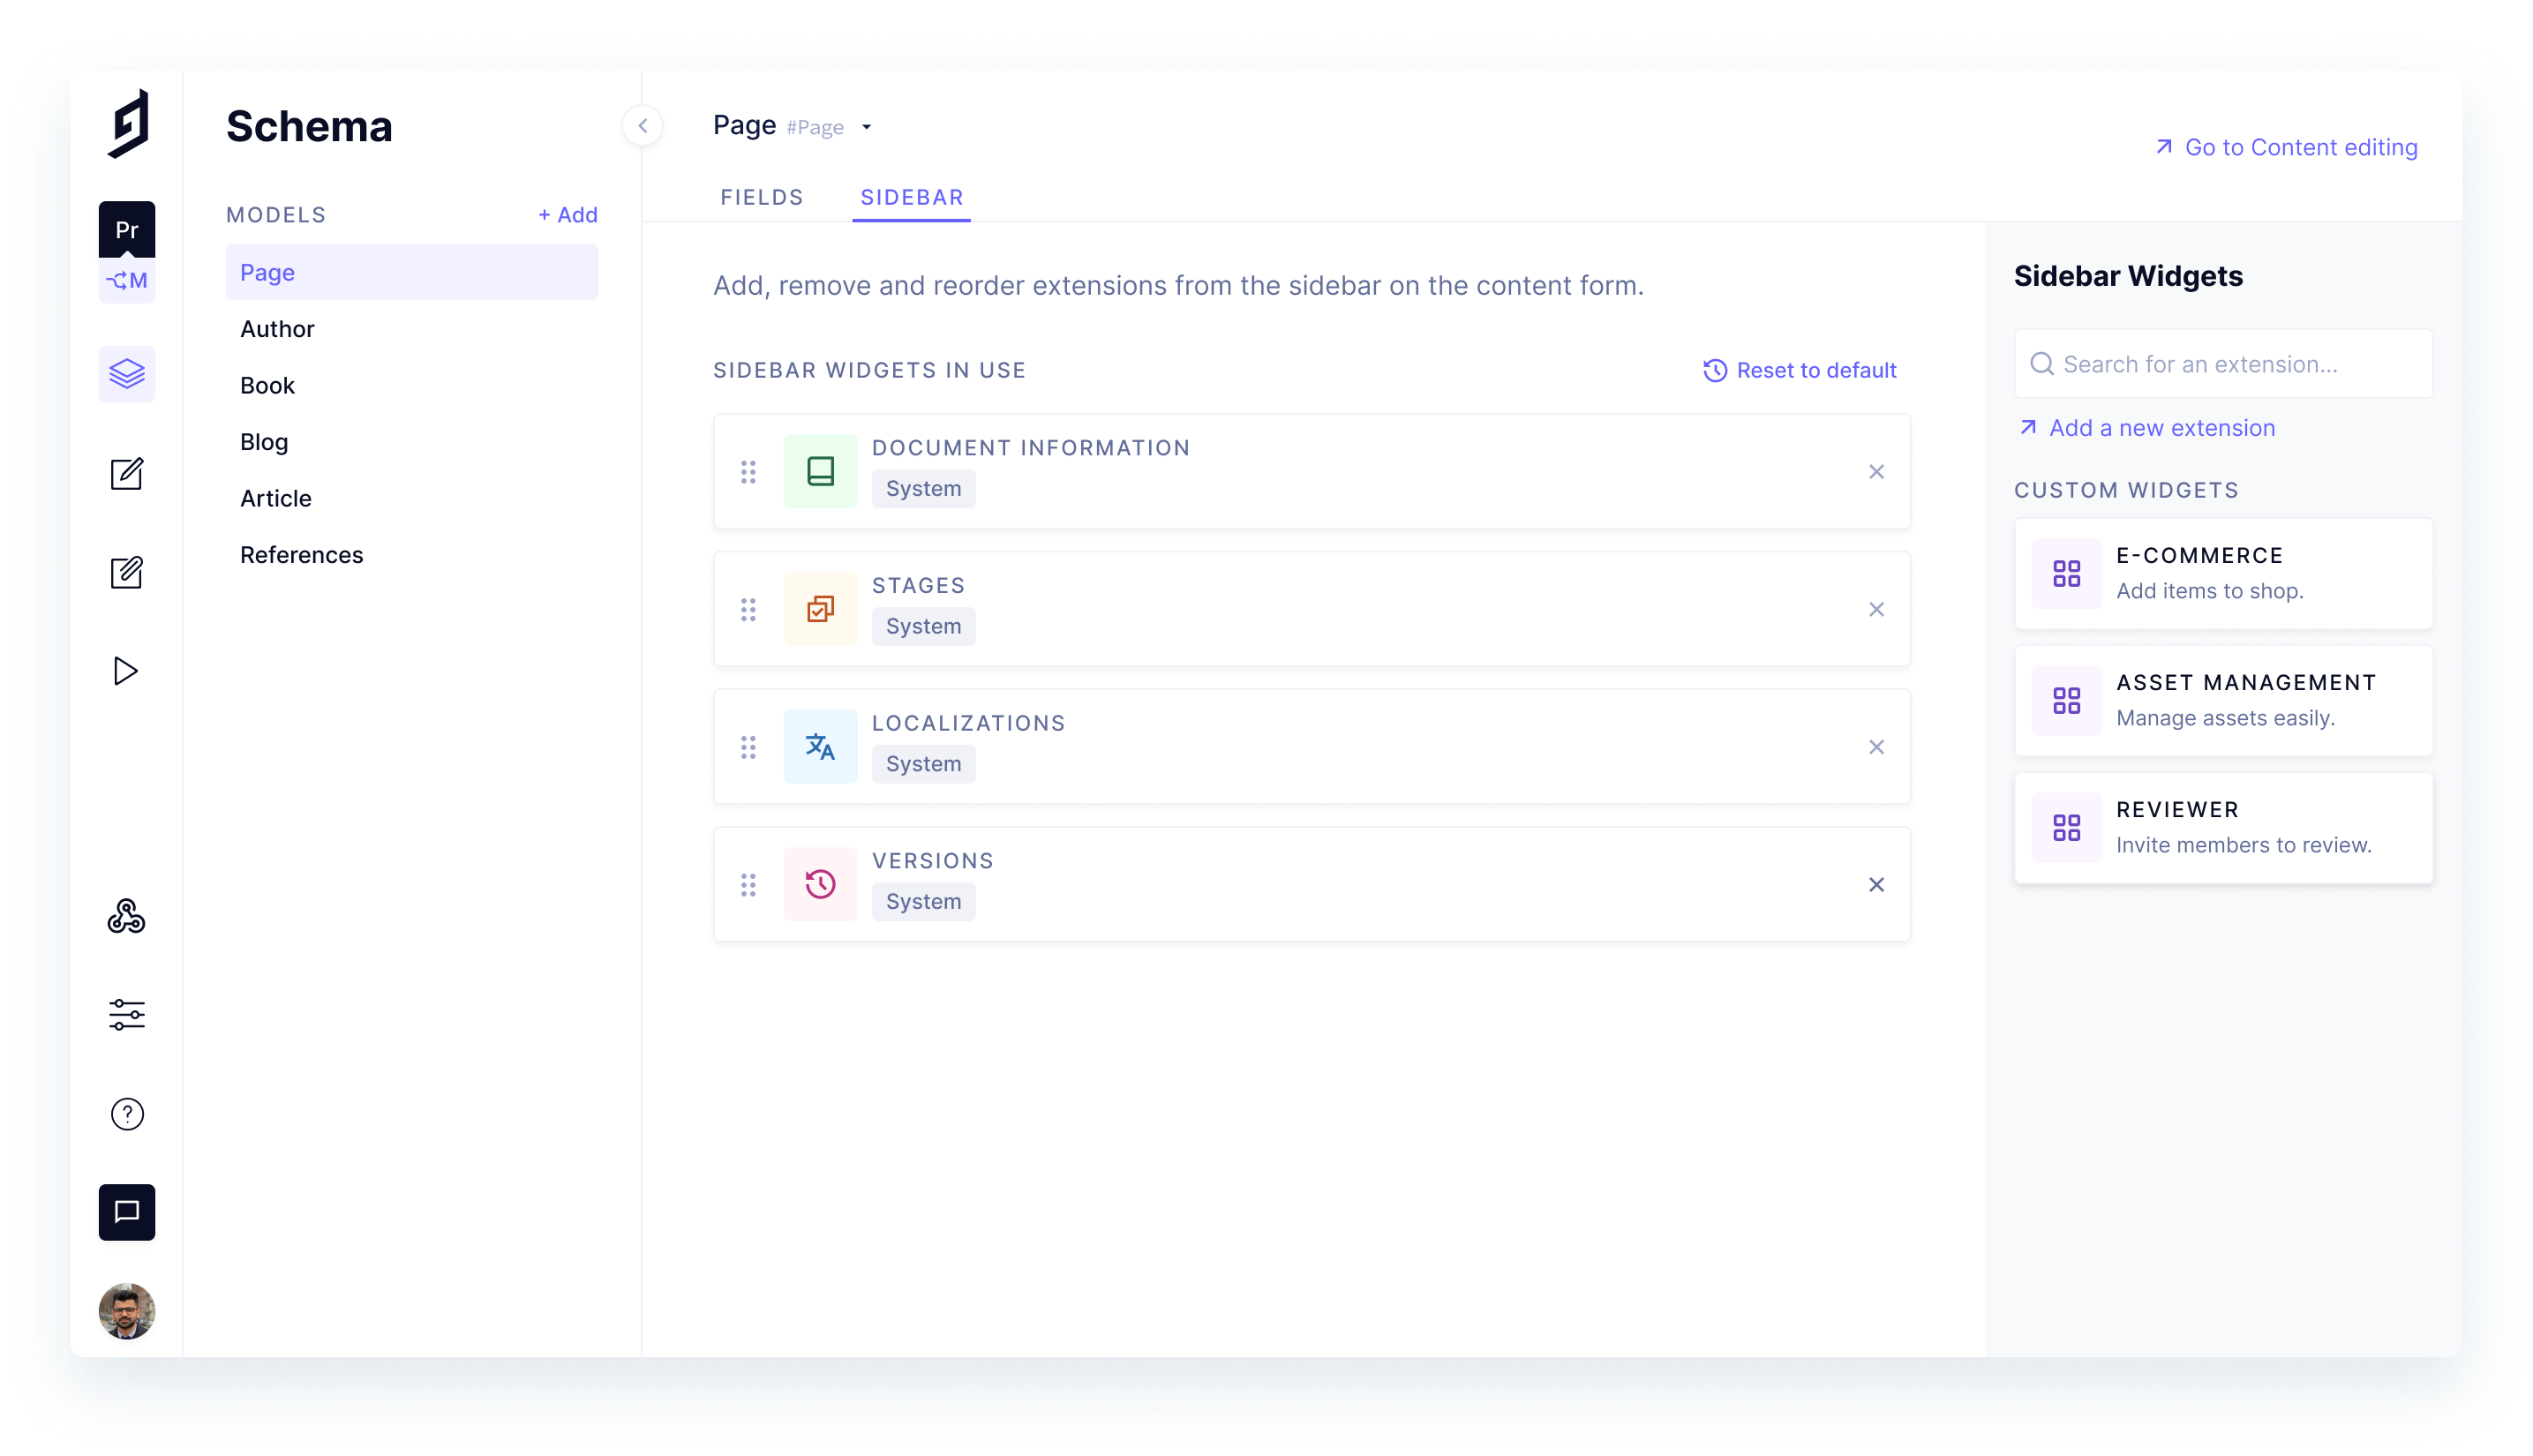Remove the LOCALIZATIONS widget
Screen dimensions: 2533x1456
coord(1877,747)
